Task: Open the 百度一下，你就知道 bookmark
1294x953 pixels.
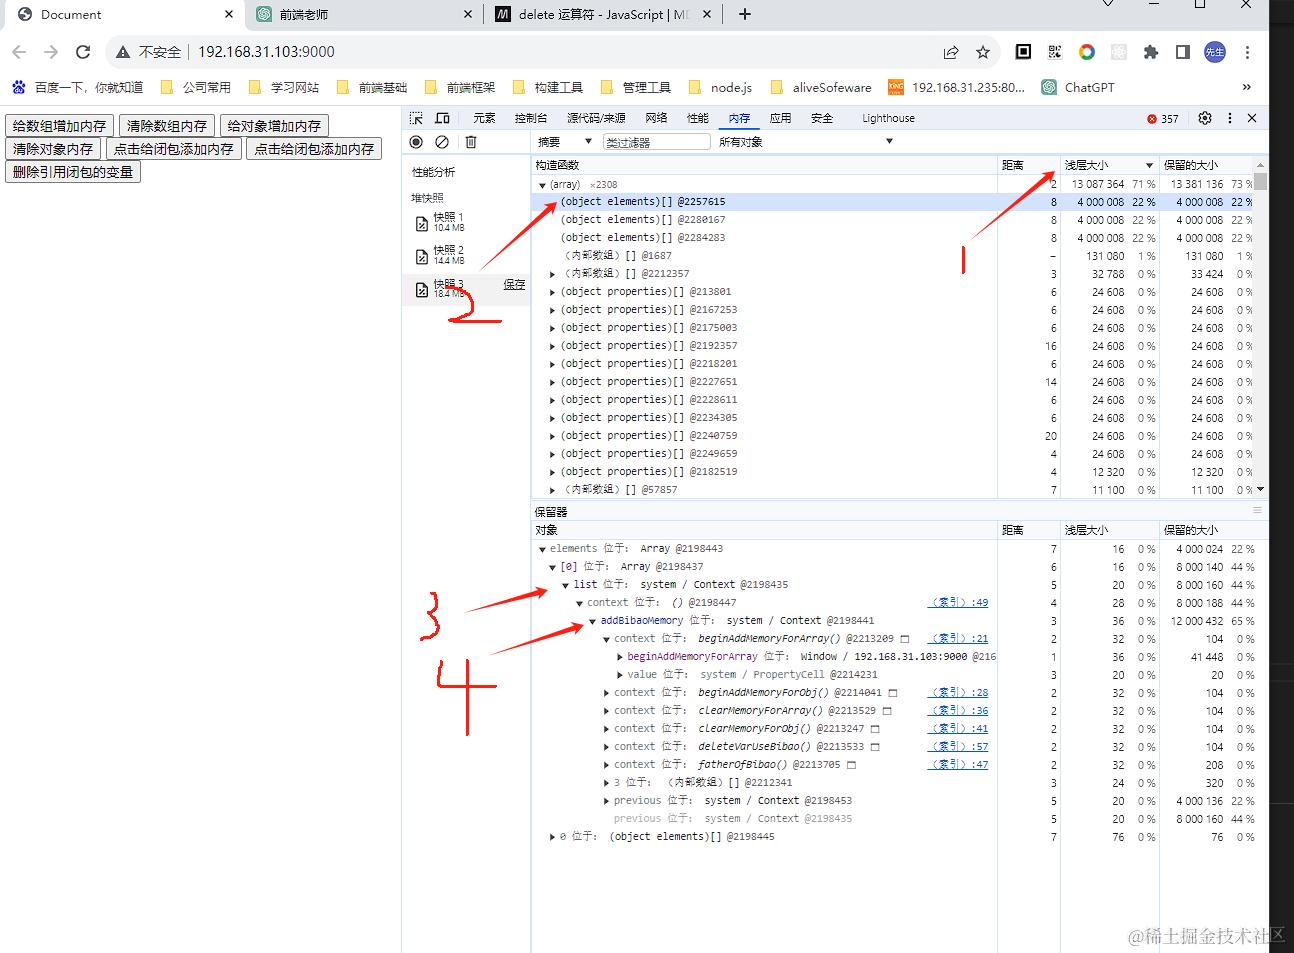Action: 77,87
